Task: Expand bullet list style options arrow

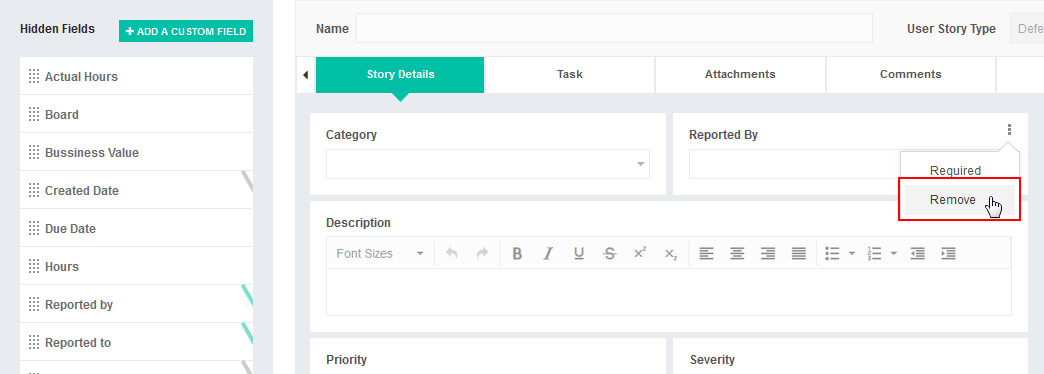Action: [852, 254]
